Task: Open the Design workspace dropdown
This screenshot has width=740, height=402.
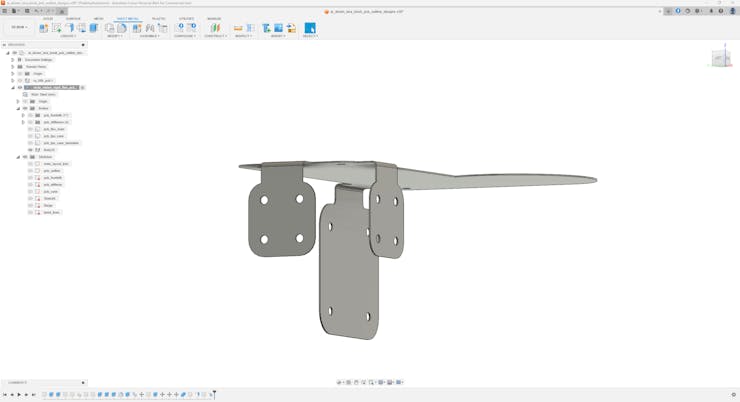Action: (x=19, y=28)
